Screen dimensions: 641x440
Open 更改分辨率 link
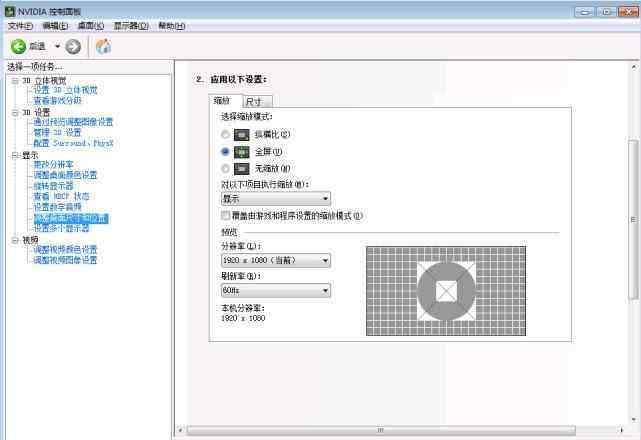tap(53, 164)
